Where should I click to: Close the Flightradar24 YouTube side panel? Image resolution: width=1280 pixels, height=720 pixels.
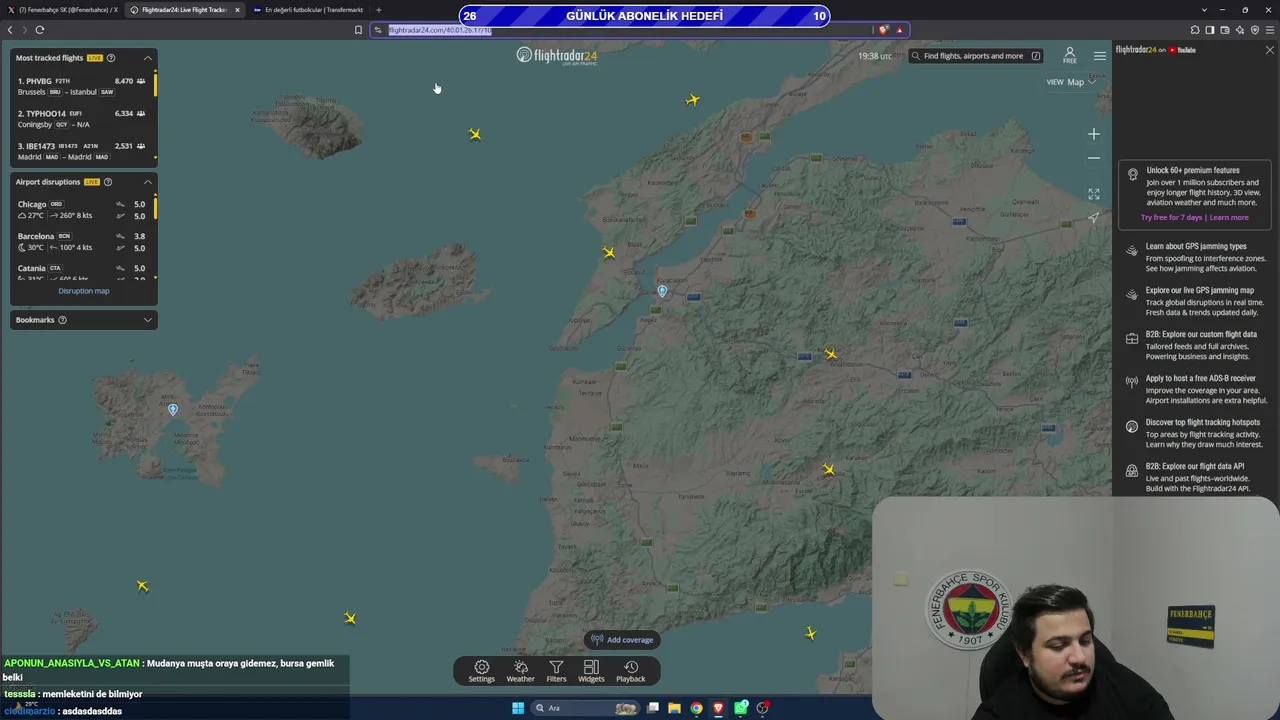[x=1270, y=50]
